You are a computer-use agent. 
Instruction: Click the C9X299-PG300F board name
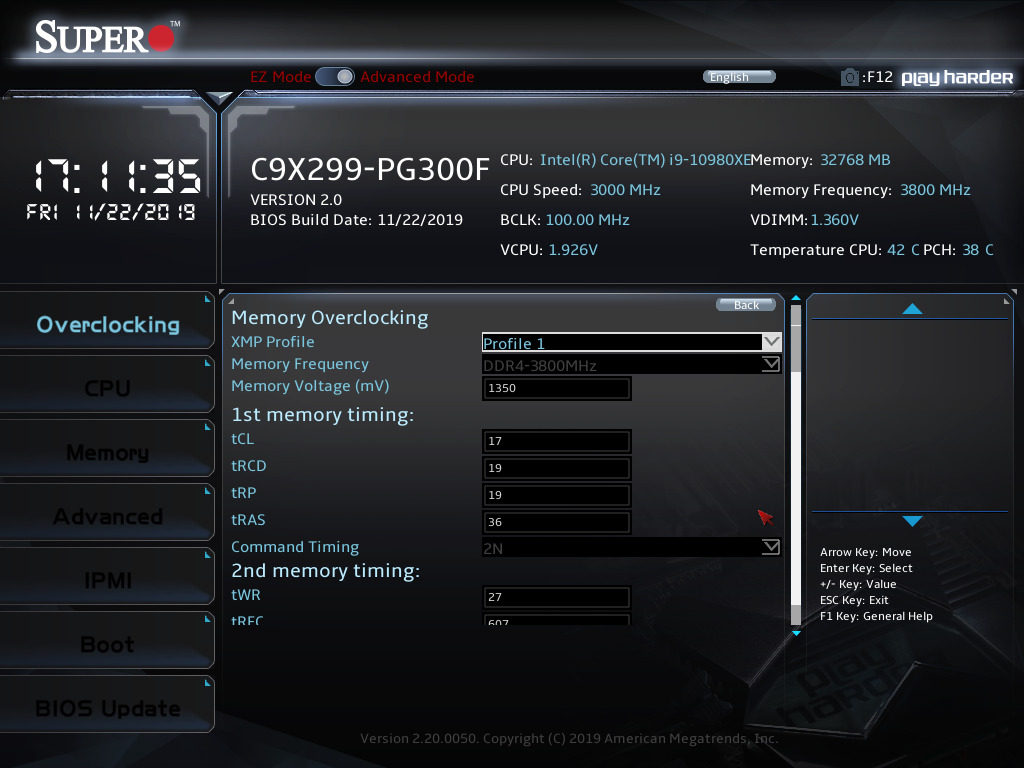pos(370,169)
